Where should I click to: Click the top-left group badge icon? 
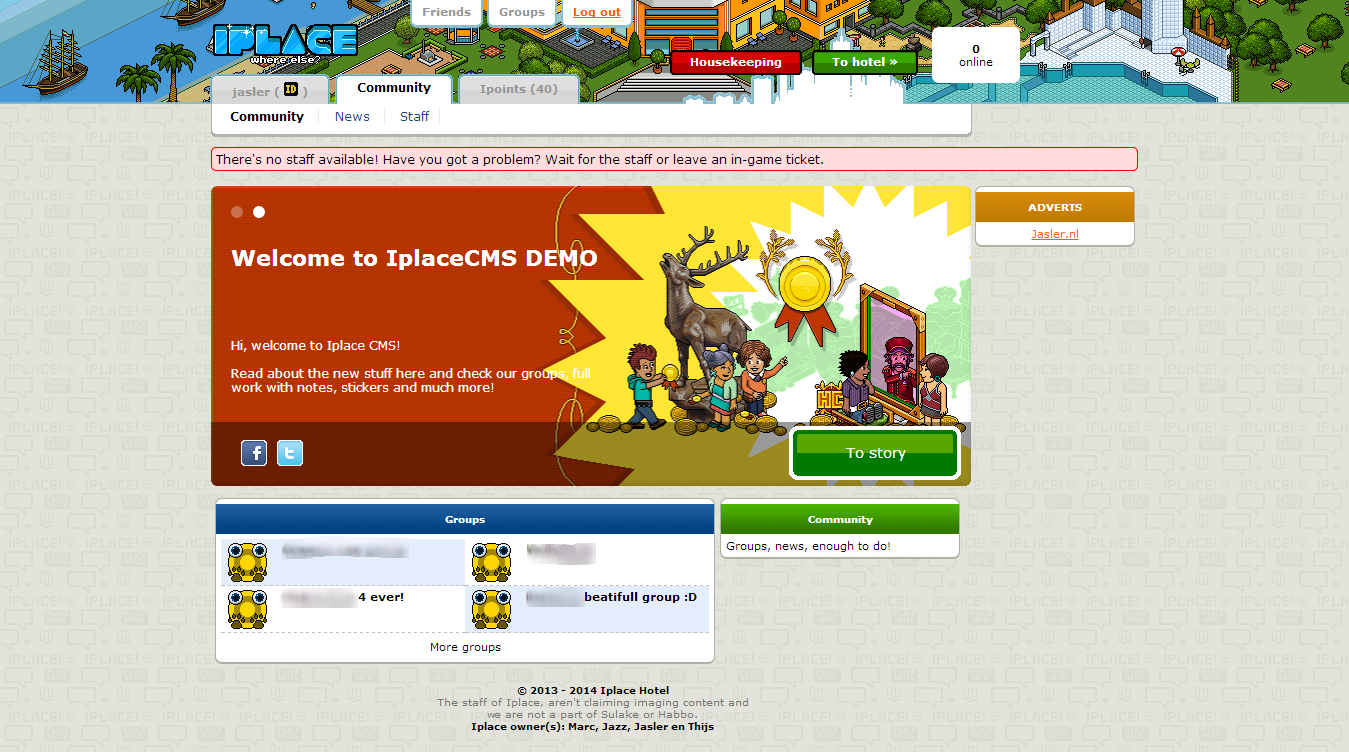click(x=247, y=562)
